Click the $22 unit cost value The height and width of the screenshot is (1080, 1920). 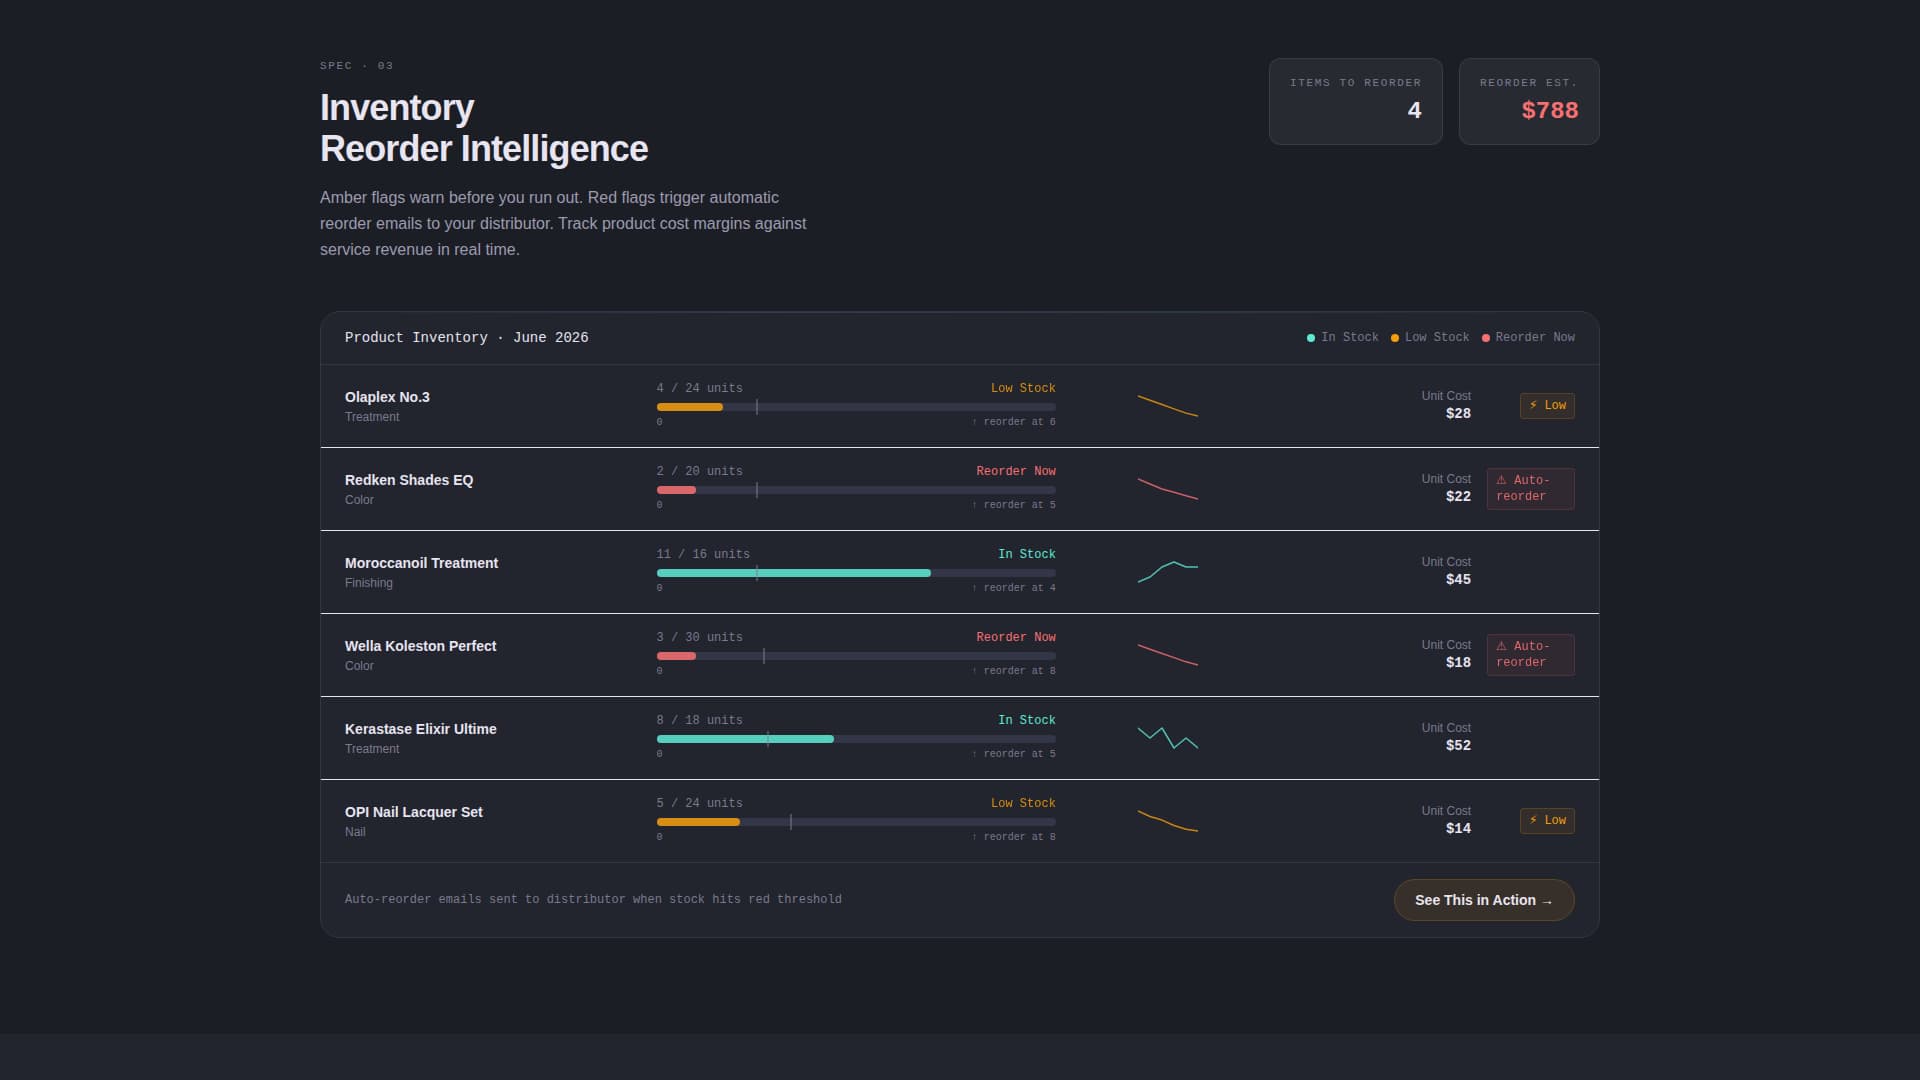coord(1458,496)
